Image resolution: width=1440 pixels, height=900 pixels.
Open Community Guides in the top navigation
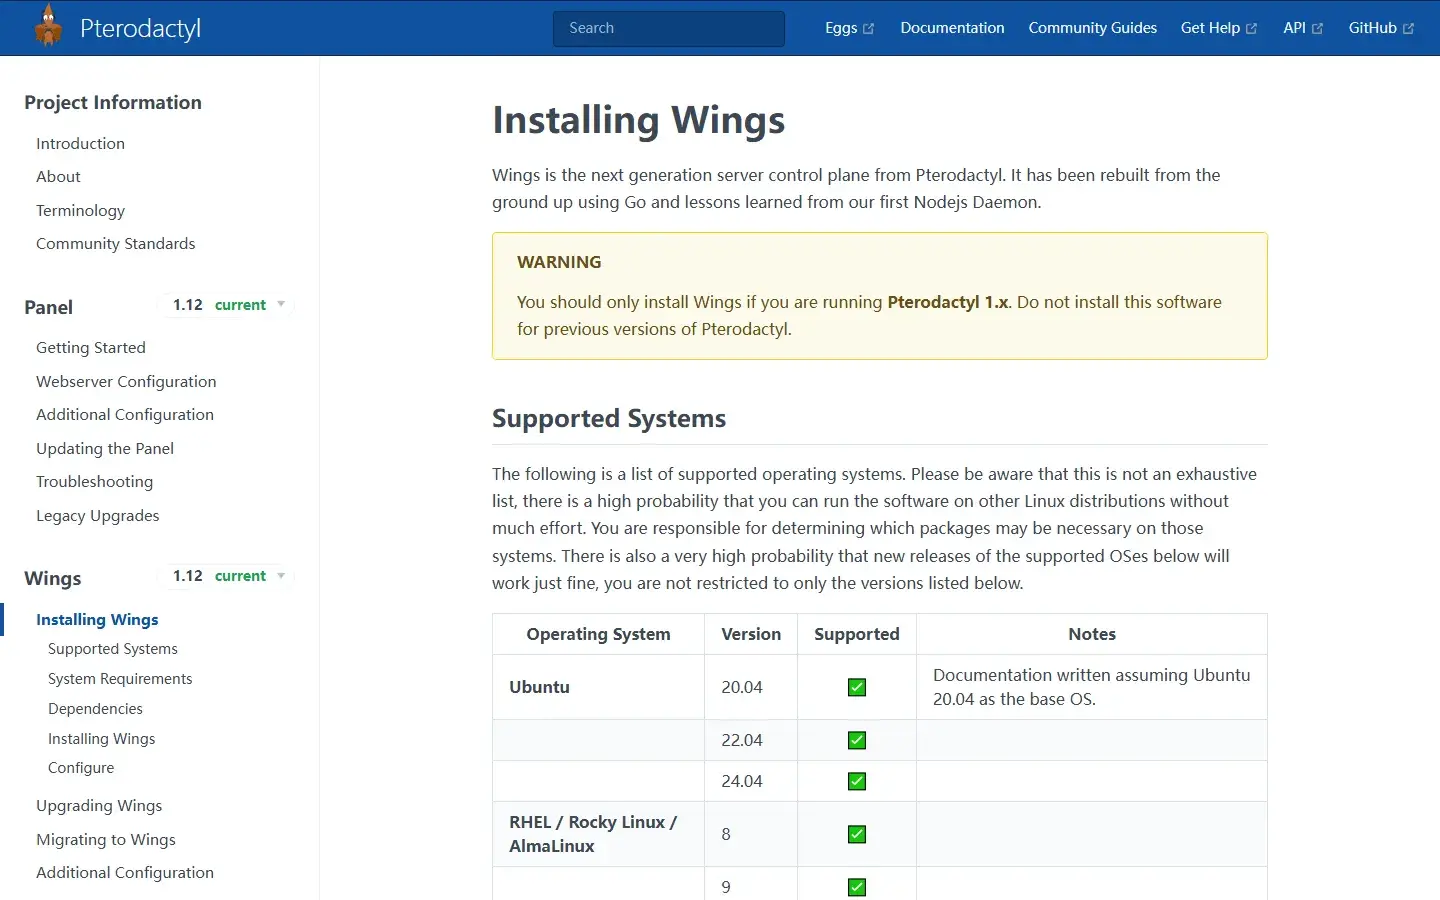click(x=1092, y=28)
